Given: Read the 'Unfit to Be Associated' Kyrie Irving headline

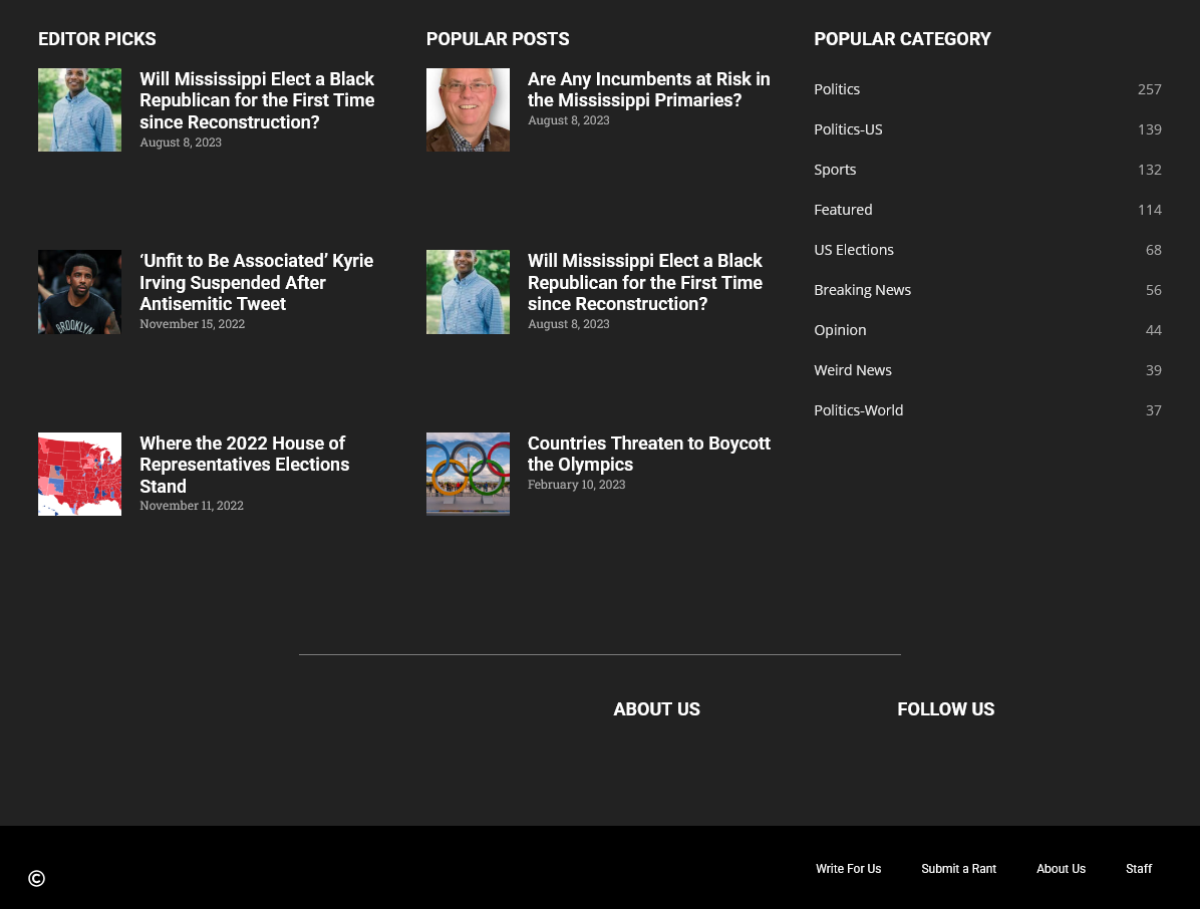Looking at the screenshot, I should point(256,282).
